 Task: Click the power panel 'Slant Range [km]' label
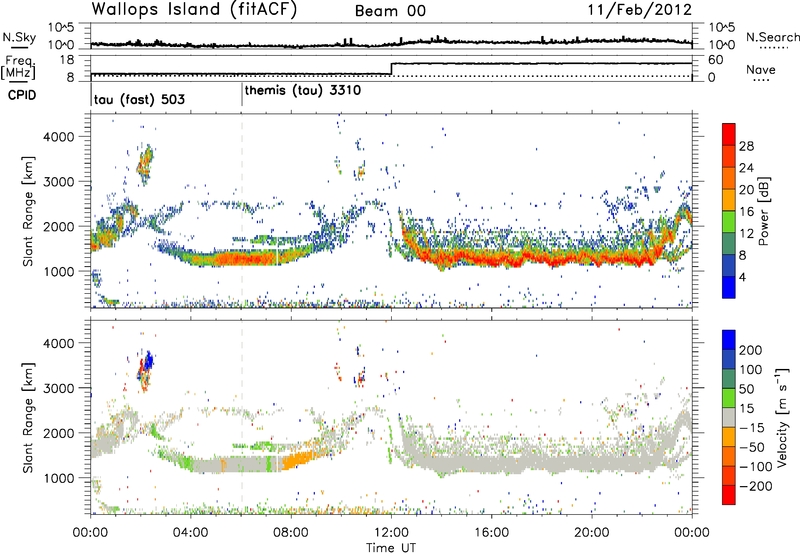pyautogui.click(x=28, y=211)
